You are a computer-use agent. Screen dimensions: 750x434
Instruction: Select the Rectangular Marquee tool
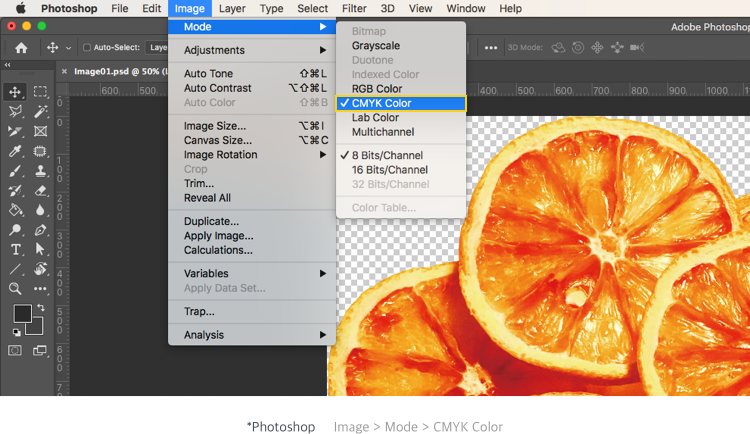tap(40, 91)
